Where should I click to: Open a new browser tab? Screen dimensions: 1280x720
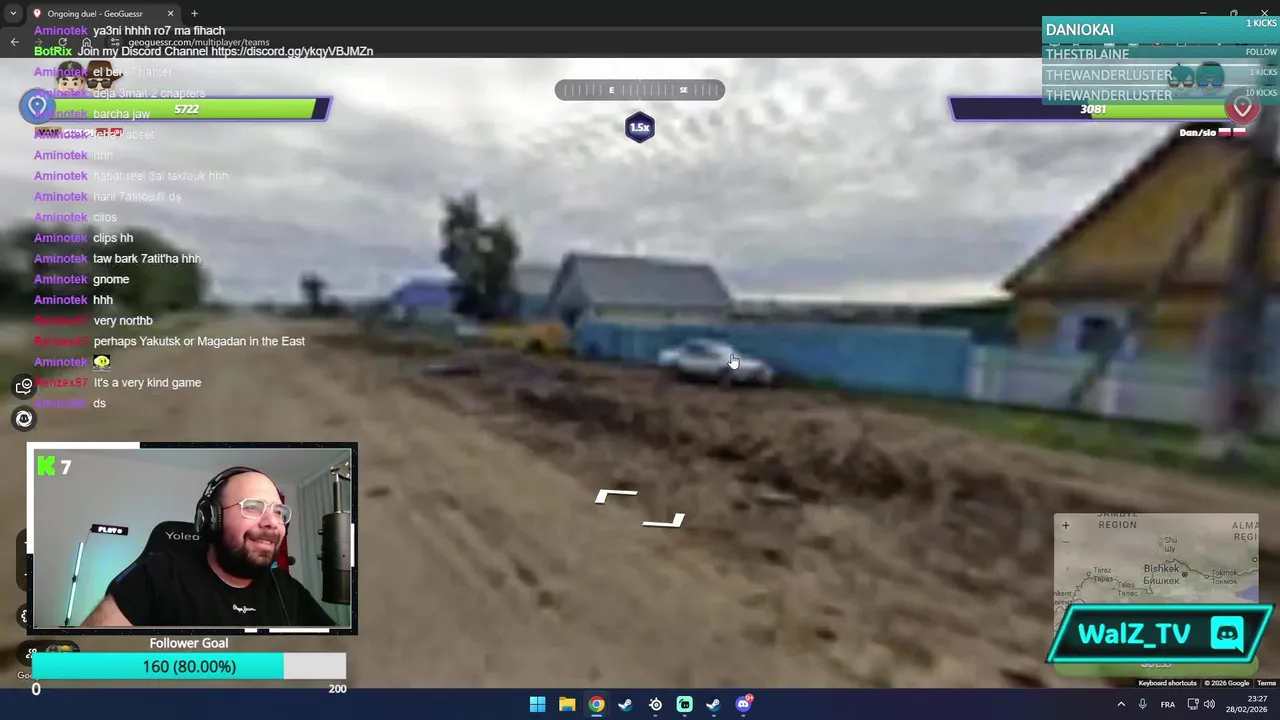pos(194,14)
